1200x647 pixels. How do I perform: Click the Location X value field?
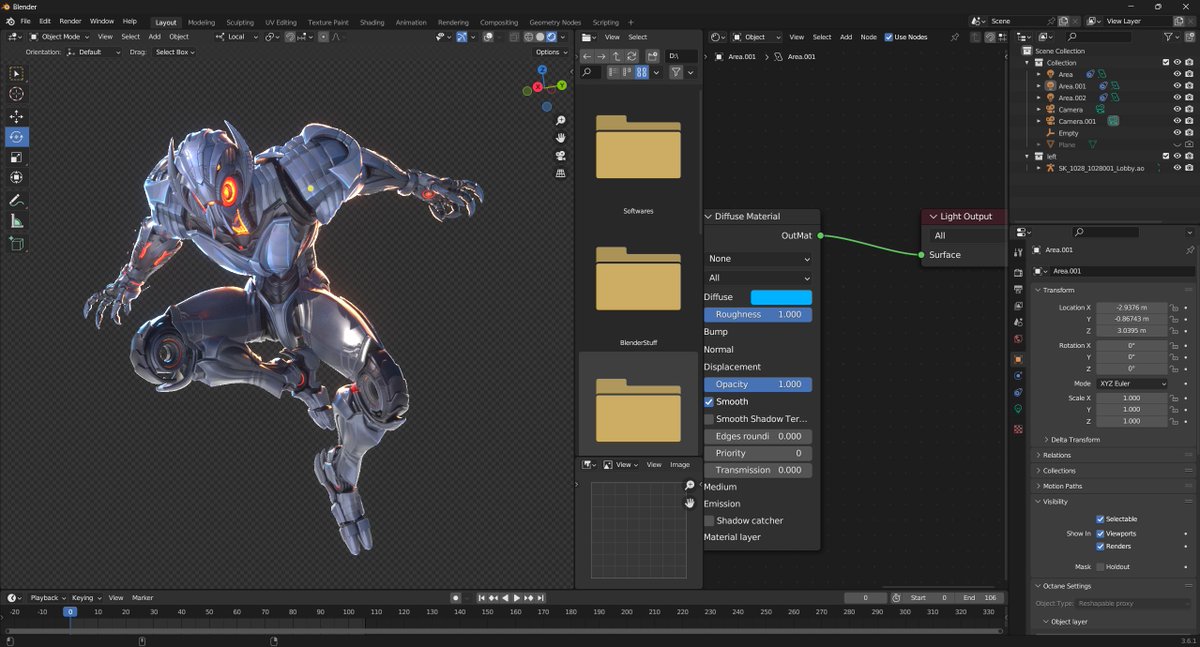[1132, 308]
